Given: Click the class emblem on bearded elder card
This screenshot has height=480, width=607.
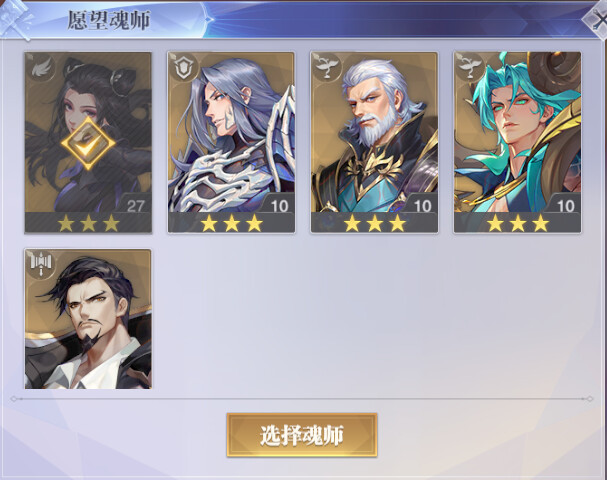Looking at the screenshot, I should pyautogui.click(x=328, y=68).
